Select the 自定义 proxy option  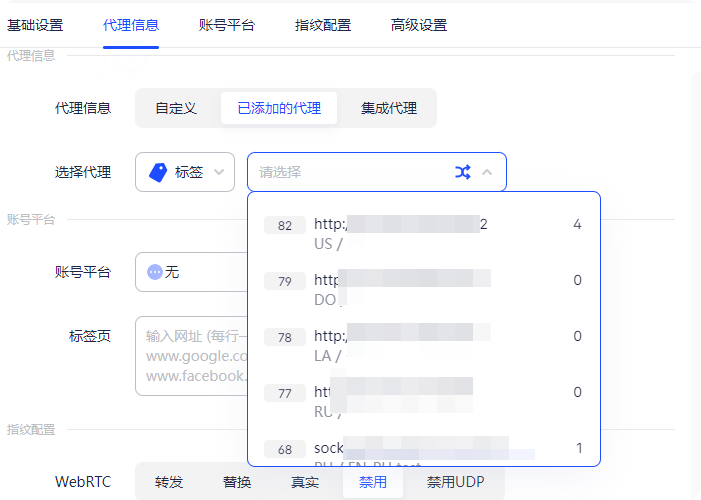coord(176,108)
